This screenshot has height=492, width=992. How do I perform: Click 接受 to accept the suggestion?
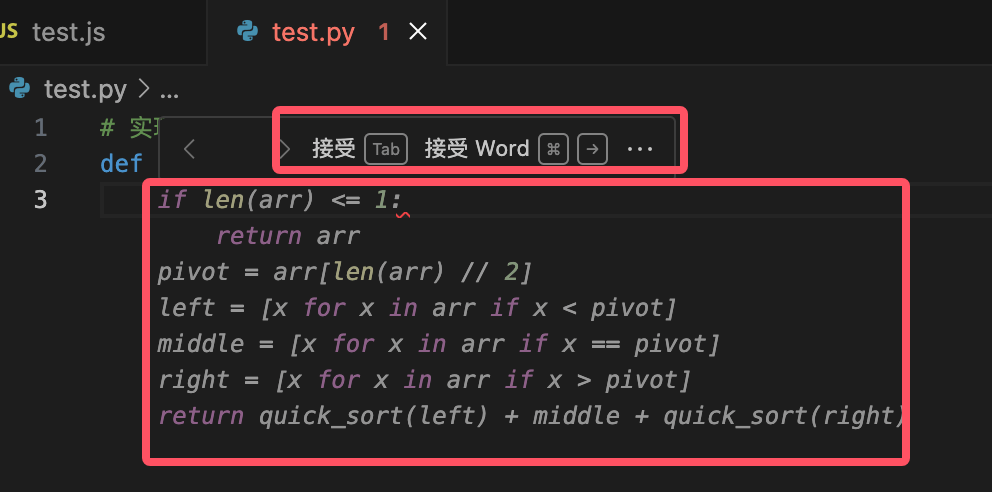[334, 149]
